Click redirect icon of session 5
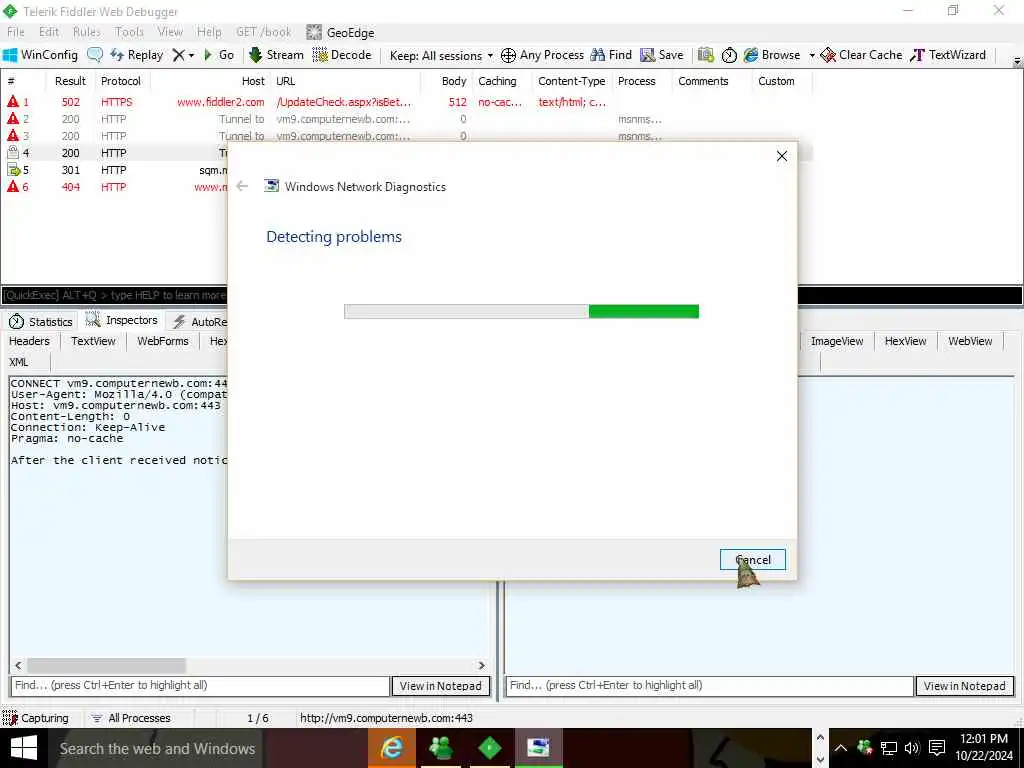 tap(13, 170)
